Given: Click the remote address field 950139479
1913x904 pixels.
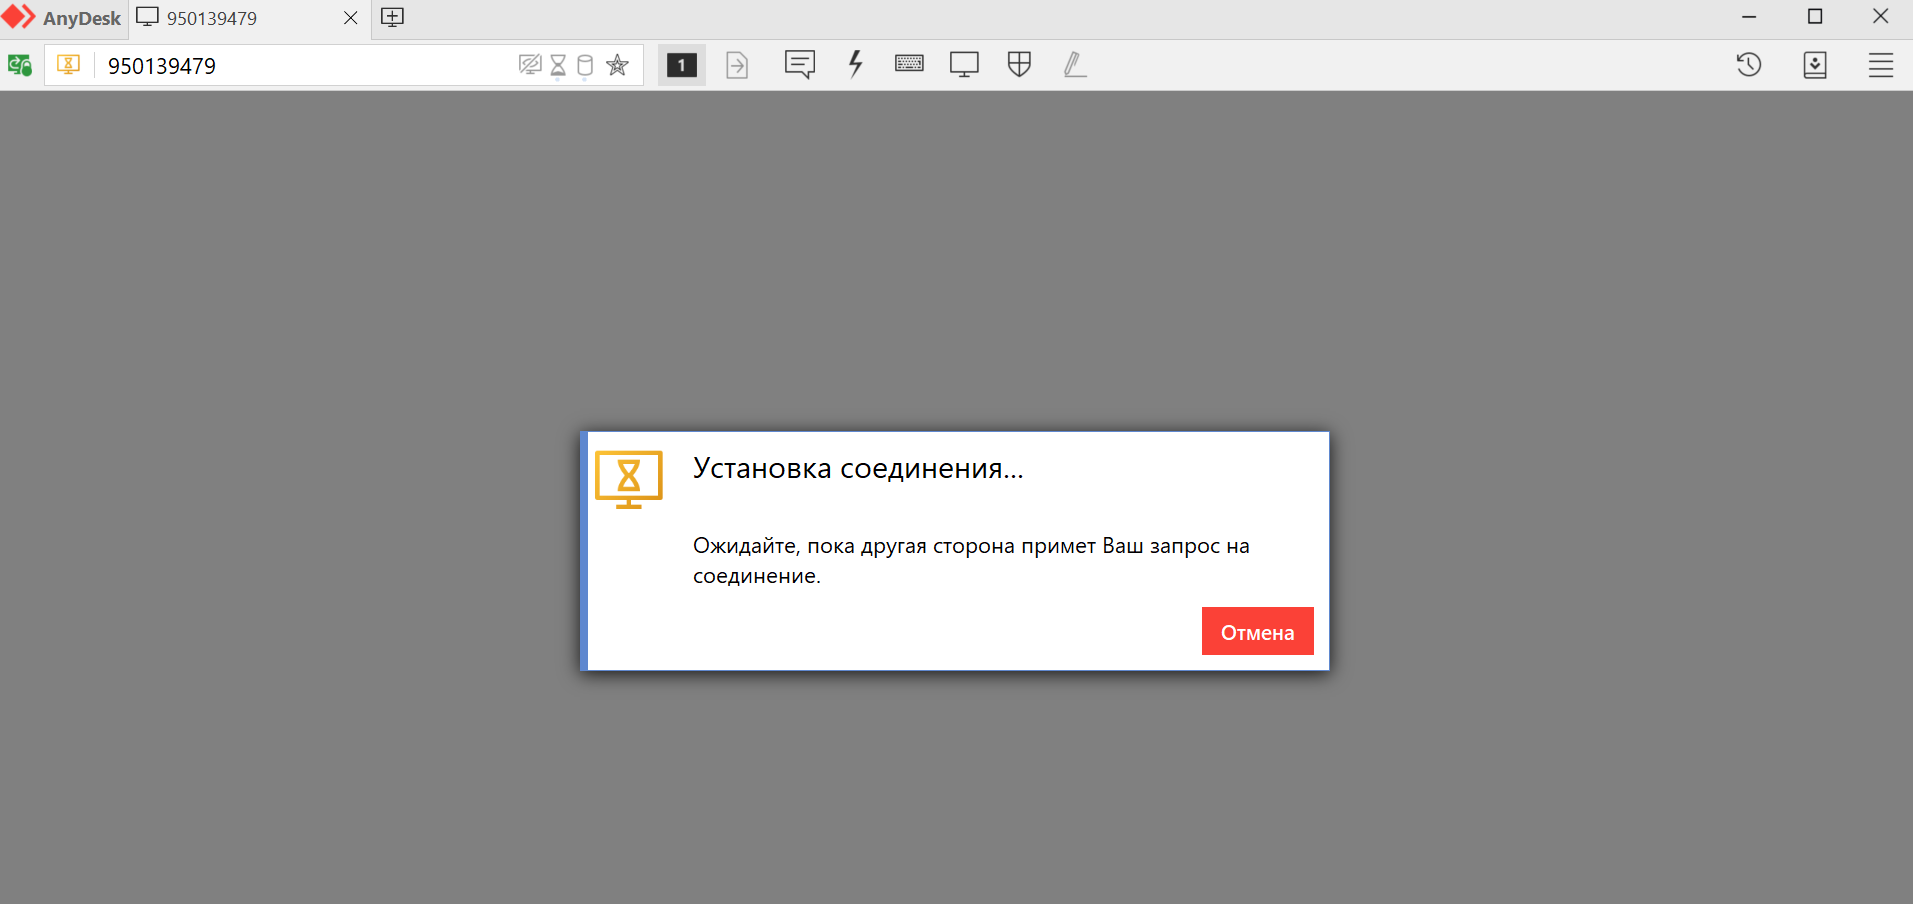Looking at the screenshot, I should tap(300, 66).
